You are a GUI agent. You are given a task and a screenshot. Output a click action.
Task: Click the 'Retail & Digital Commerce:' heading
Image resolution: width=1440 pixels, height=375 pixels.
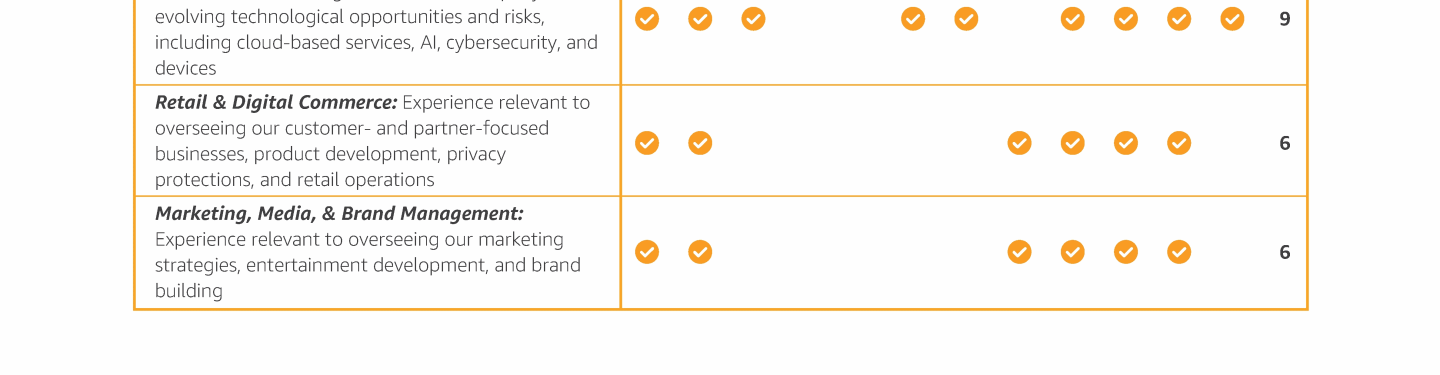pyautogui.click(x=276, y=103)
